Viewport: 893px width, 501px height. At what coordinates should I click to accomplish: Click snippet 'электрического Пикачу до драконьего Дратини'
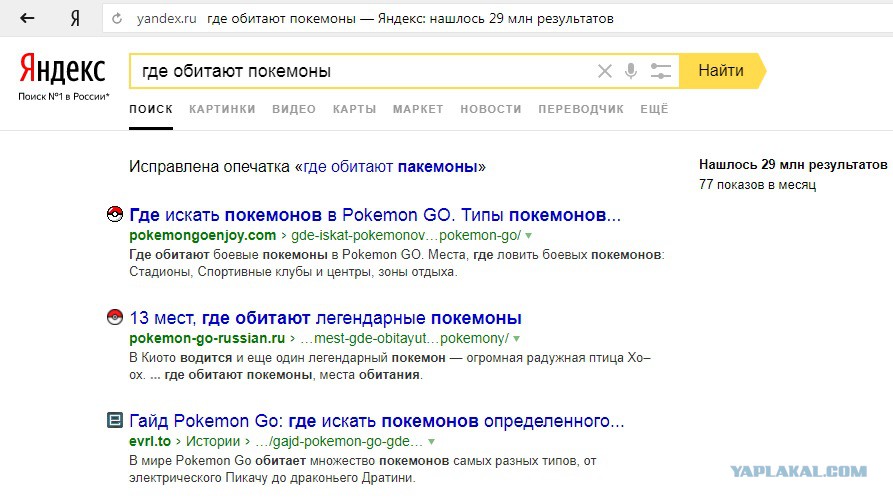tap(272, 478)
